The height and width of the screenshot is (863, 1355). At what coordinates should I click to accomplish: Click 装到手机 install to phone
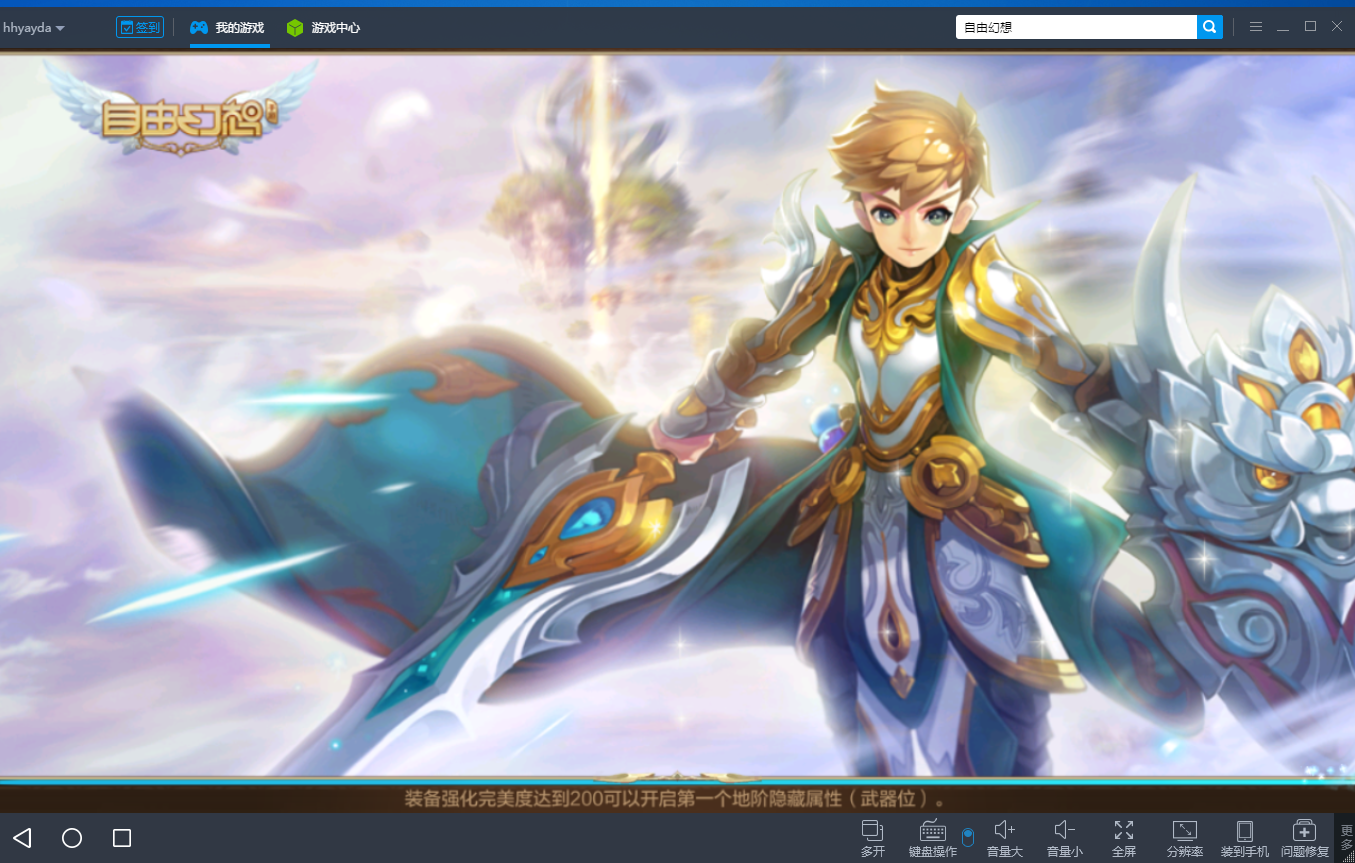(x=1245, y=838)
